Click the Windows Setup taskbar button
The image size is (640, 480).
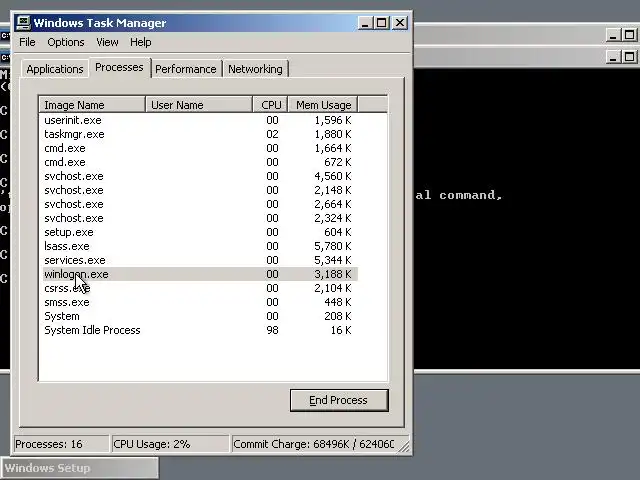pos(80,468)
